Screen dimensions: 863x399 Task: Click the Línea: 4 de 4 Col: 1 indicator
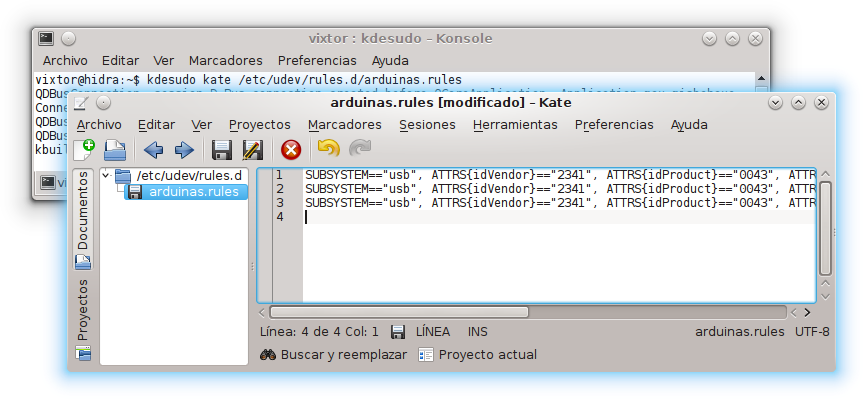pyautogui.click(x=319, y=332)
